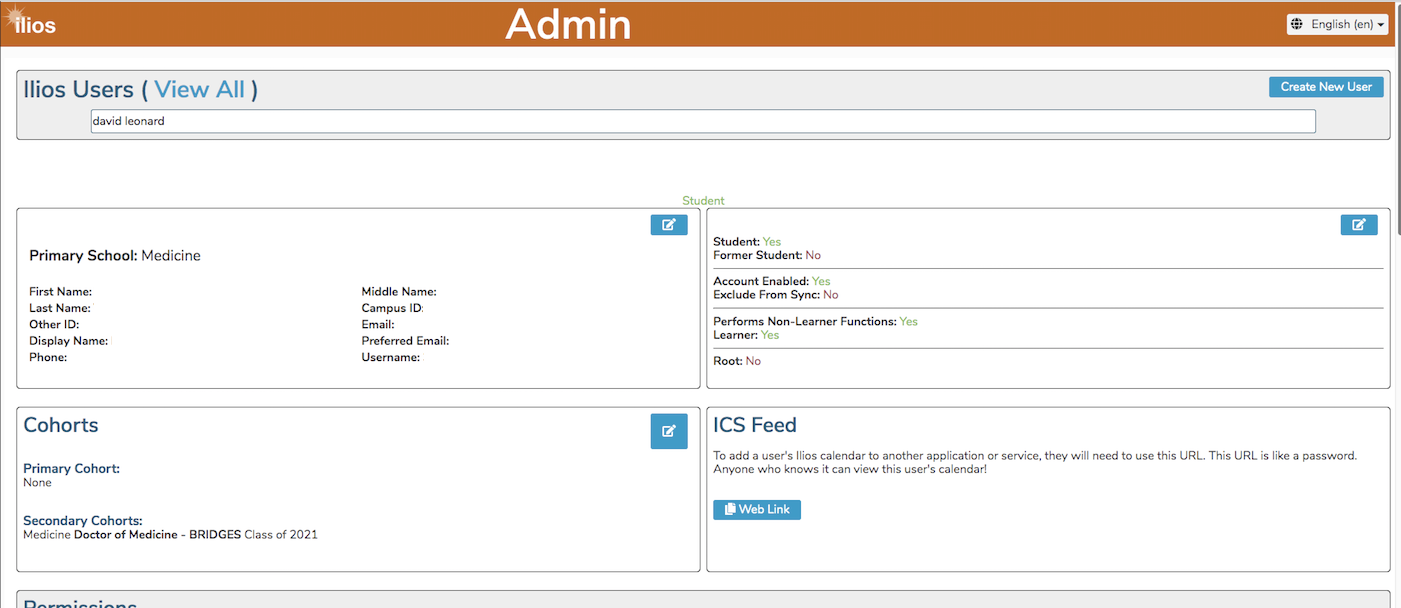The width and height of the screenshot is (1401, 608).
Task: Click the Secondary Cohorts: label
Action: 83,521
